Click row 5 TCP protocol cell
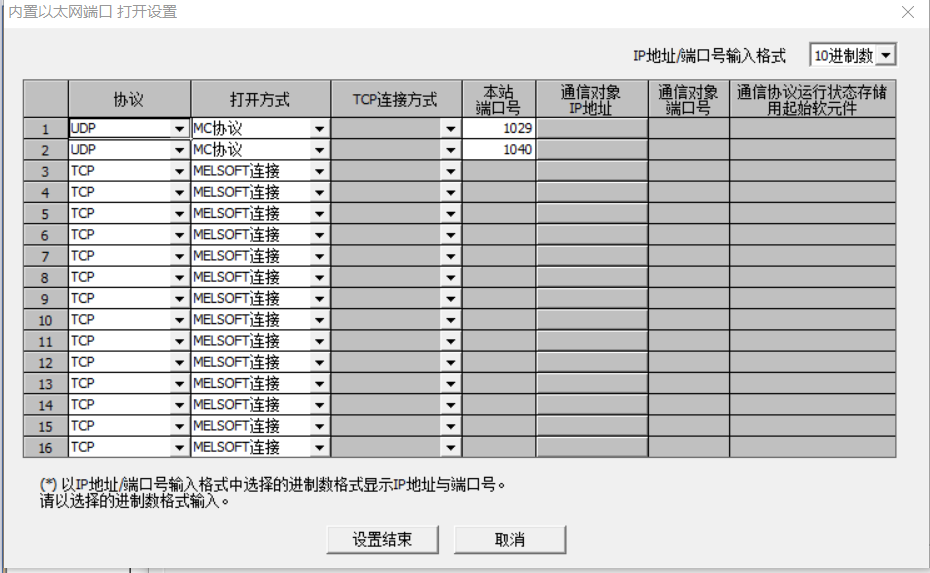930x573 pixels. tap(120, 213)
